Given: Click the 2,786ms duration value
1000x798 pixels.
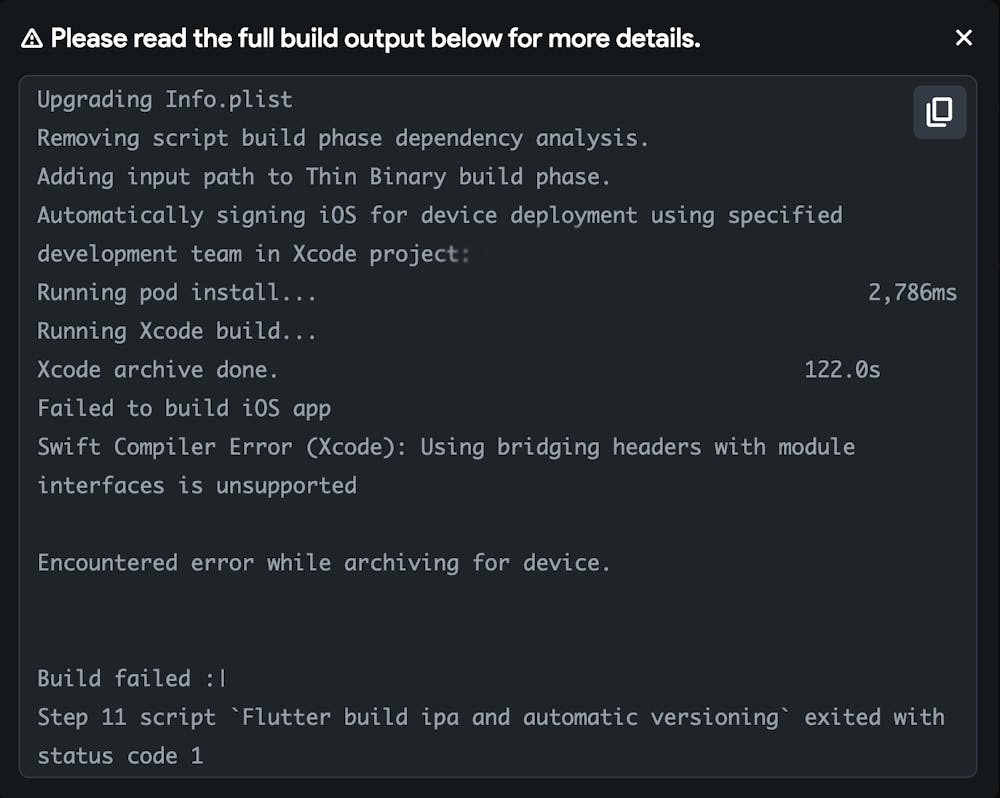Looking at the screenshot, I should (912, 293).
